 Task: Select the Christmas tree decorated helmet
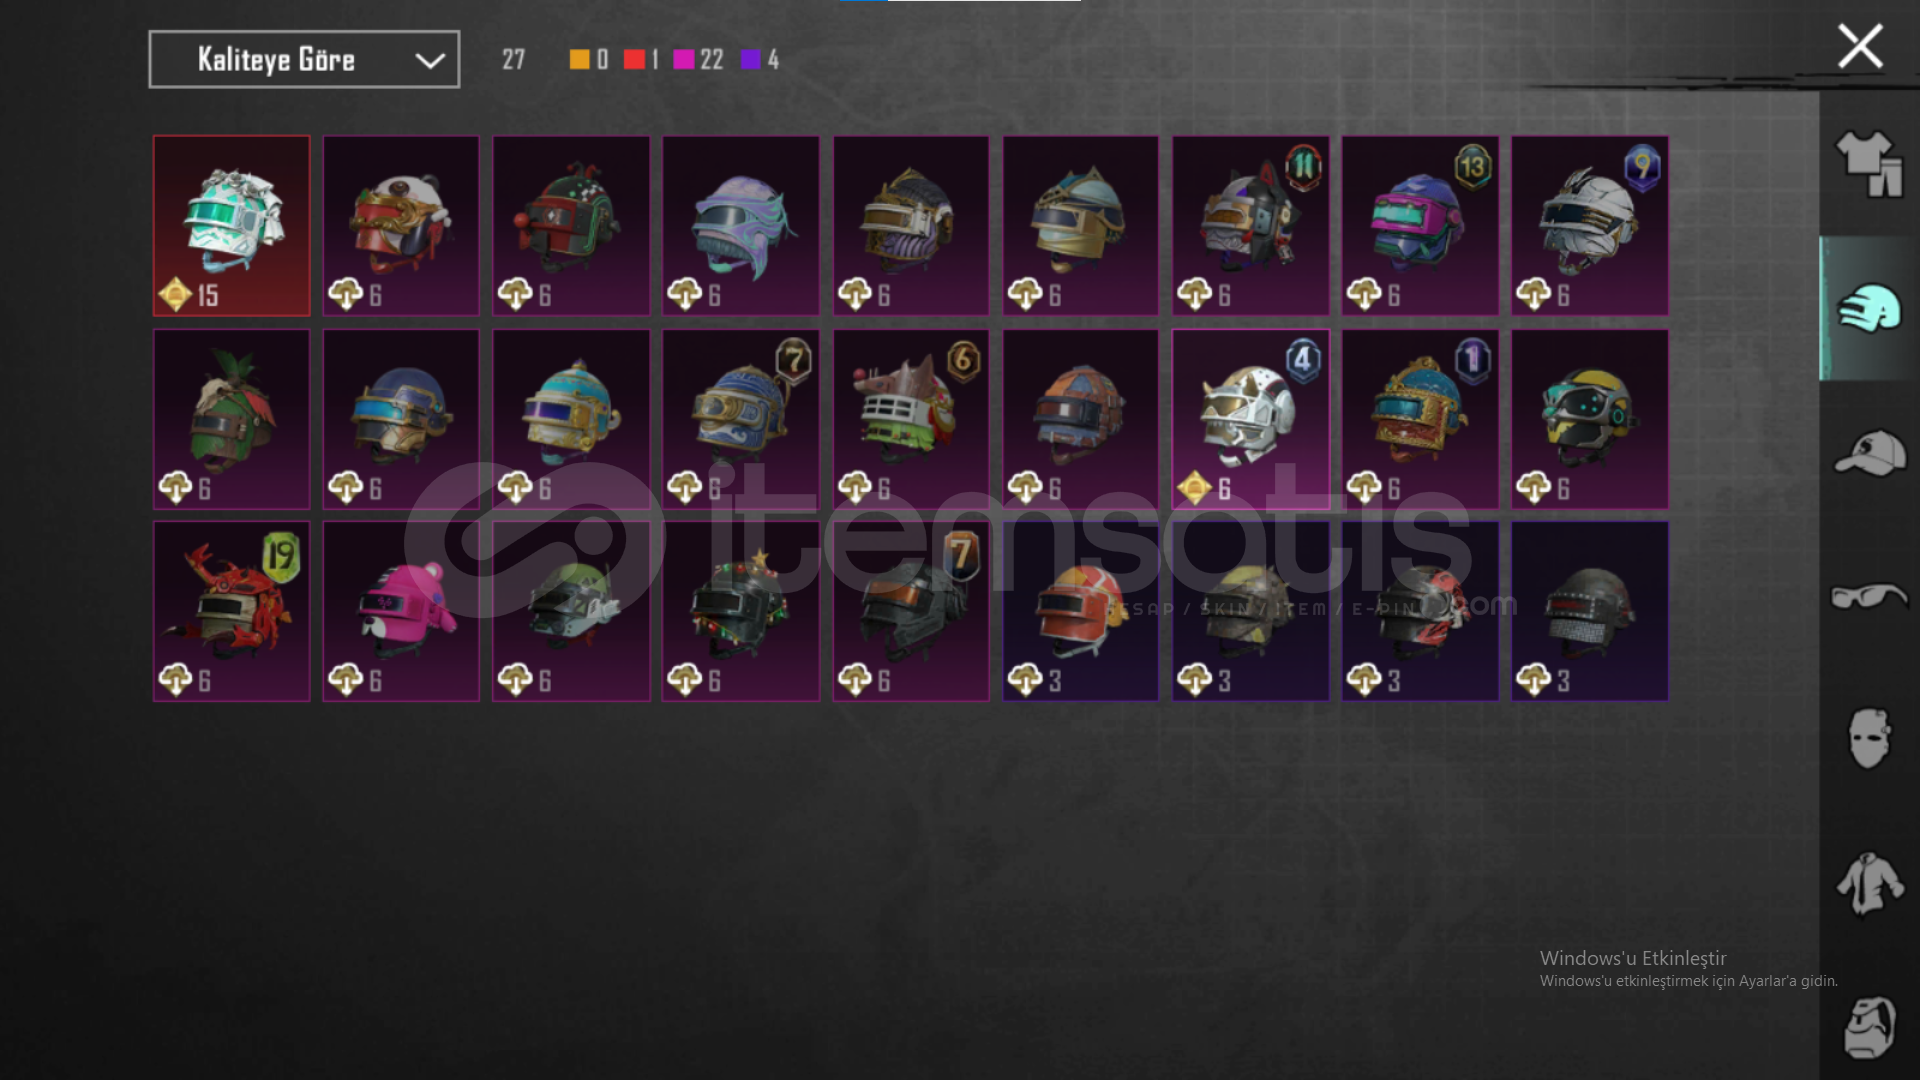click(x=741, y=611)
